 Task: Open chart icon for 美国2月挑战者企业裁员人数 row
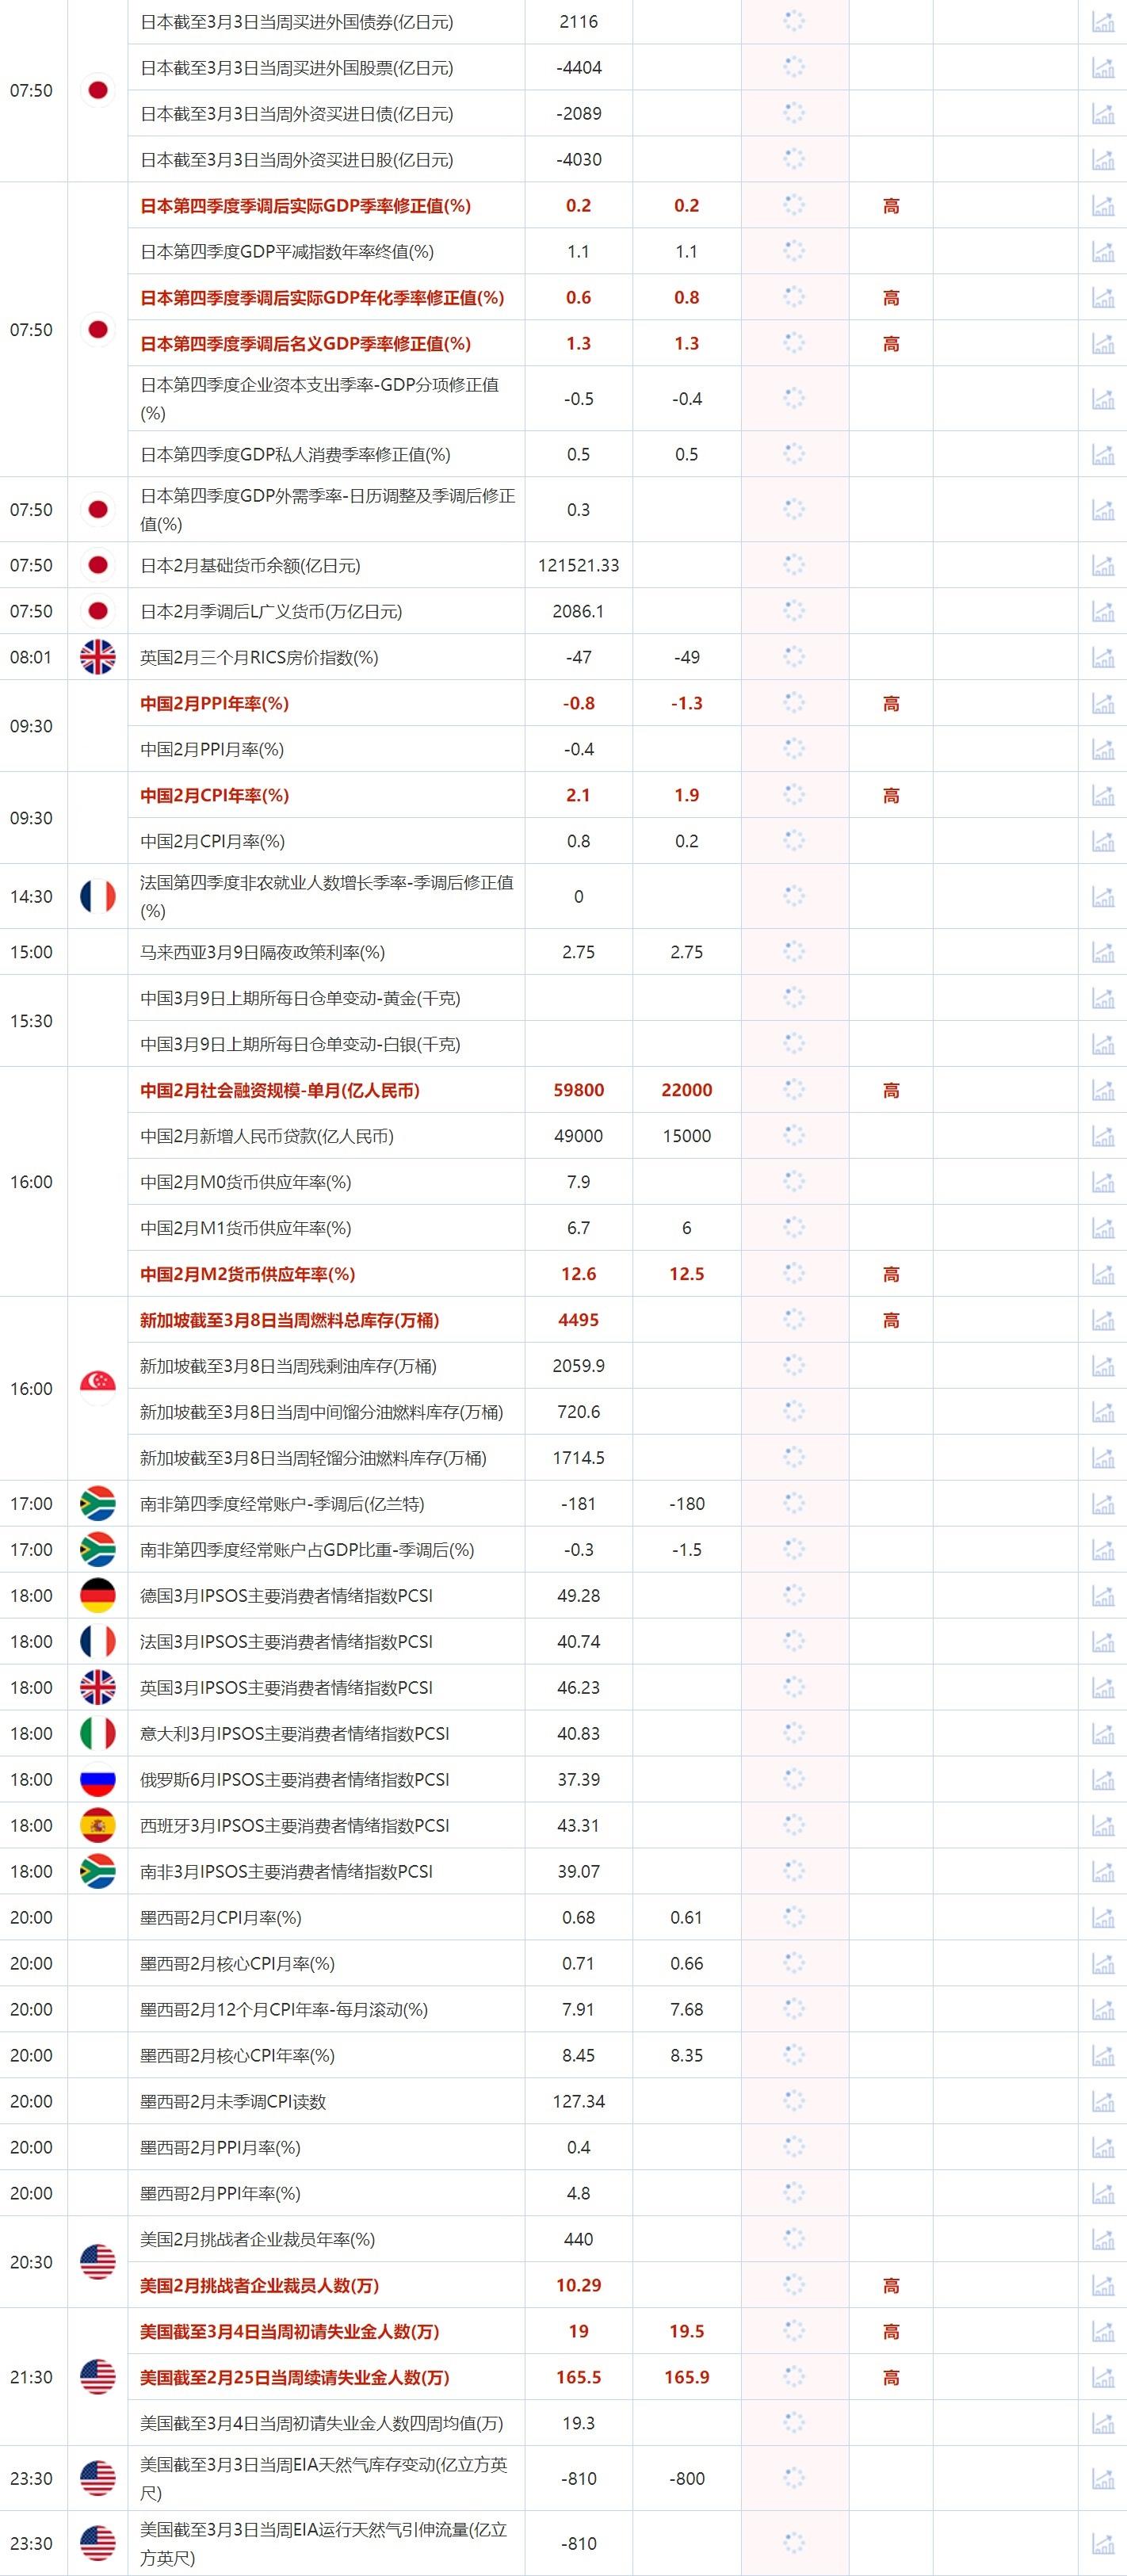(1103, 2287)
